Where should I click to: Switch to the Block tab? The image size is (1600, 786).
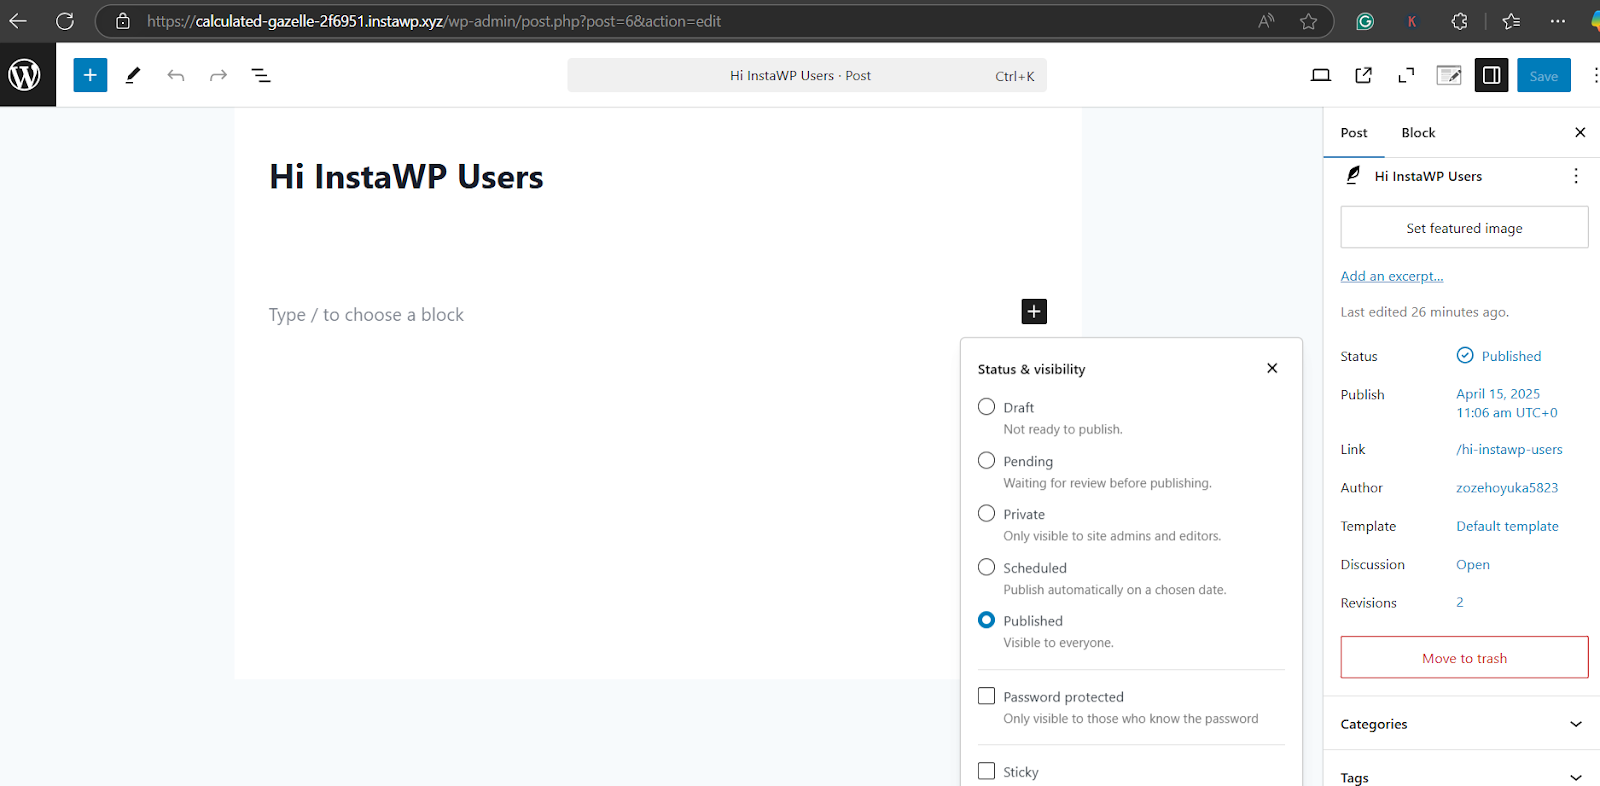tap(1418, 133)
